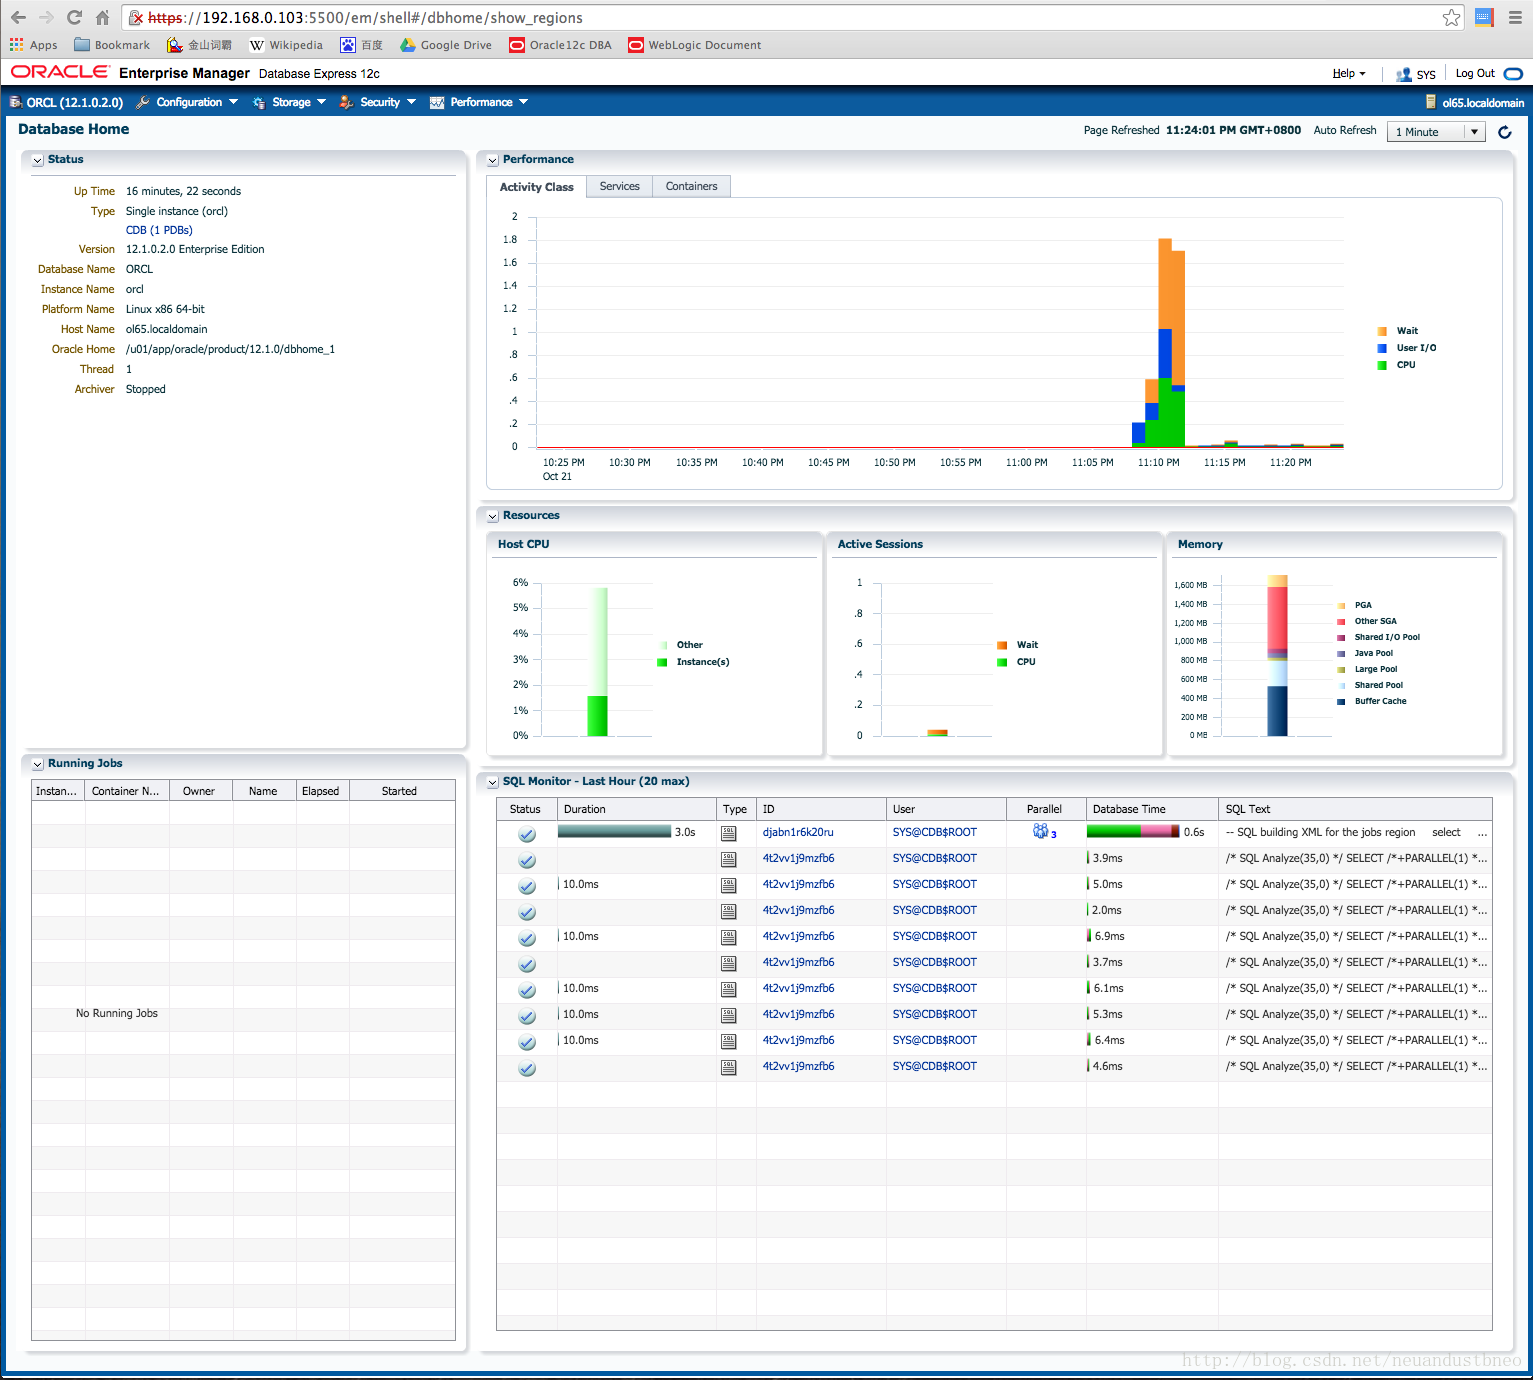Screen dimensions: 1533x1380
Task: Collapse the Running Jobs section
Action: [38, 764]
